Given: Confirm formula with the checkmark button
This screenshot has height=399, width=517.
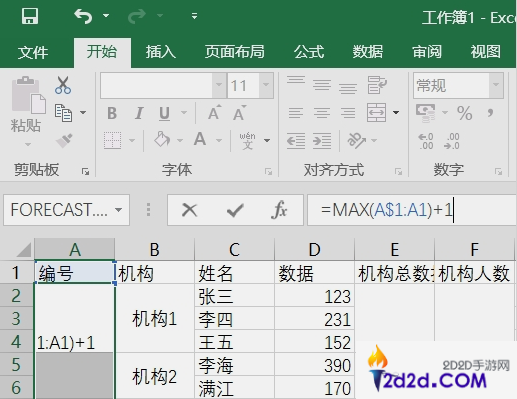Looking at the screenshot, I should point(235,210).
